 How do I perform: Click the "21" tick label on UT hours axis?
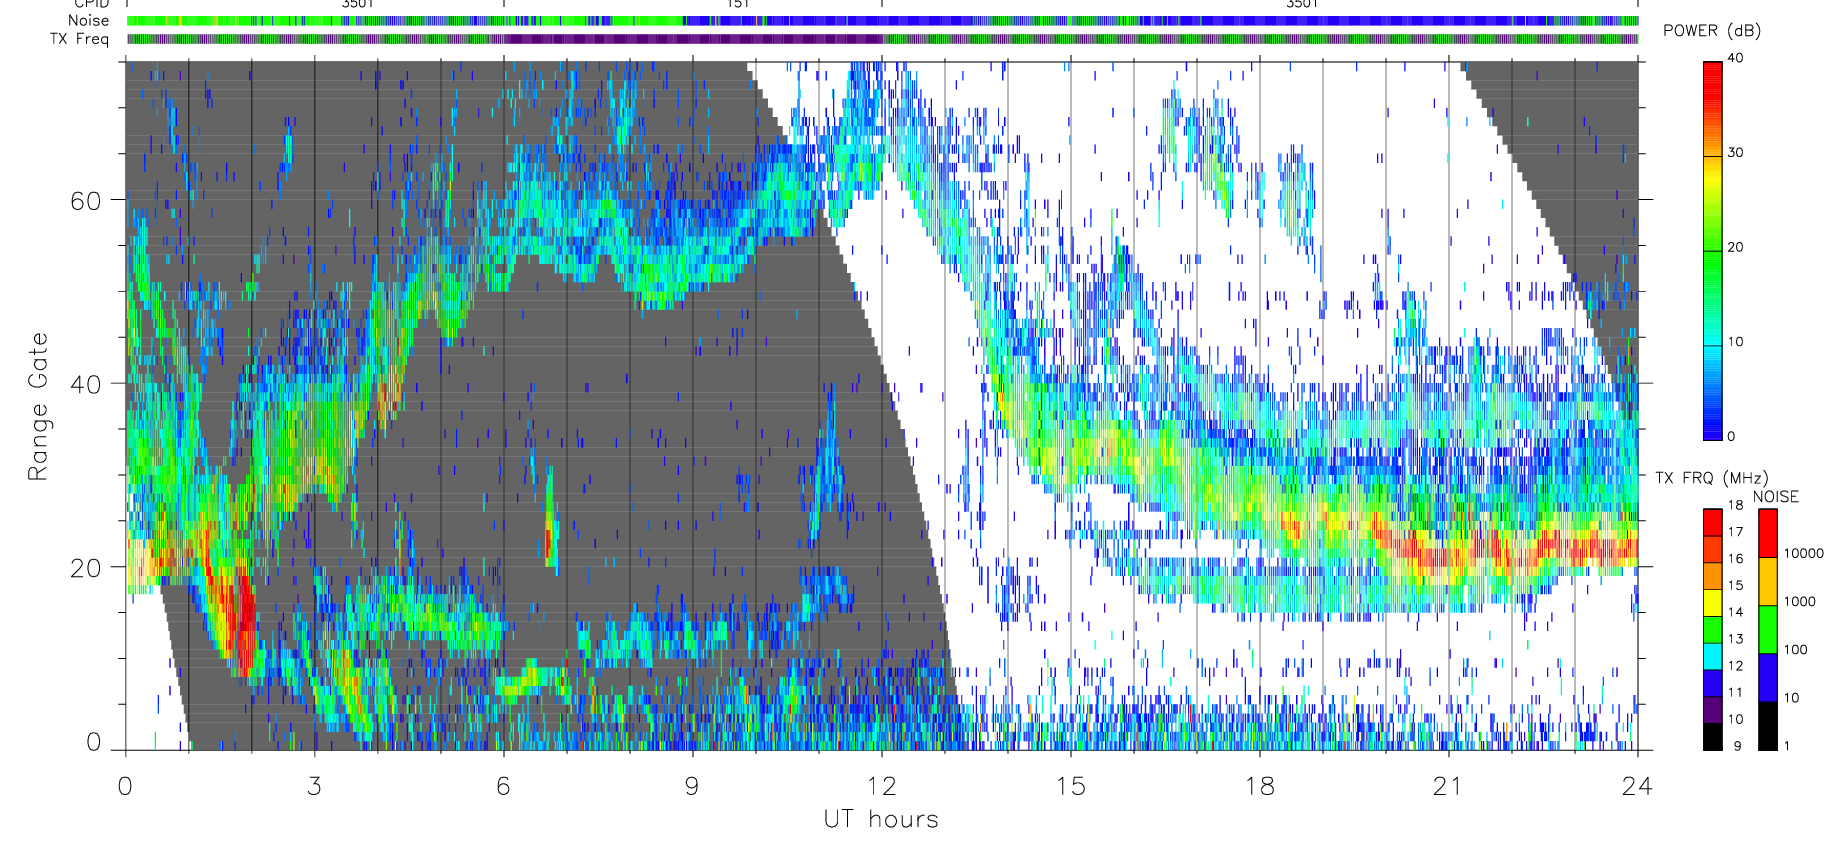[x=1448, y=786]
